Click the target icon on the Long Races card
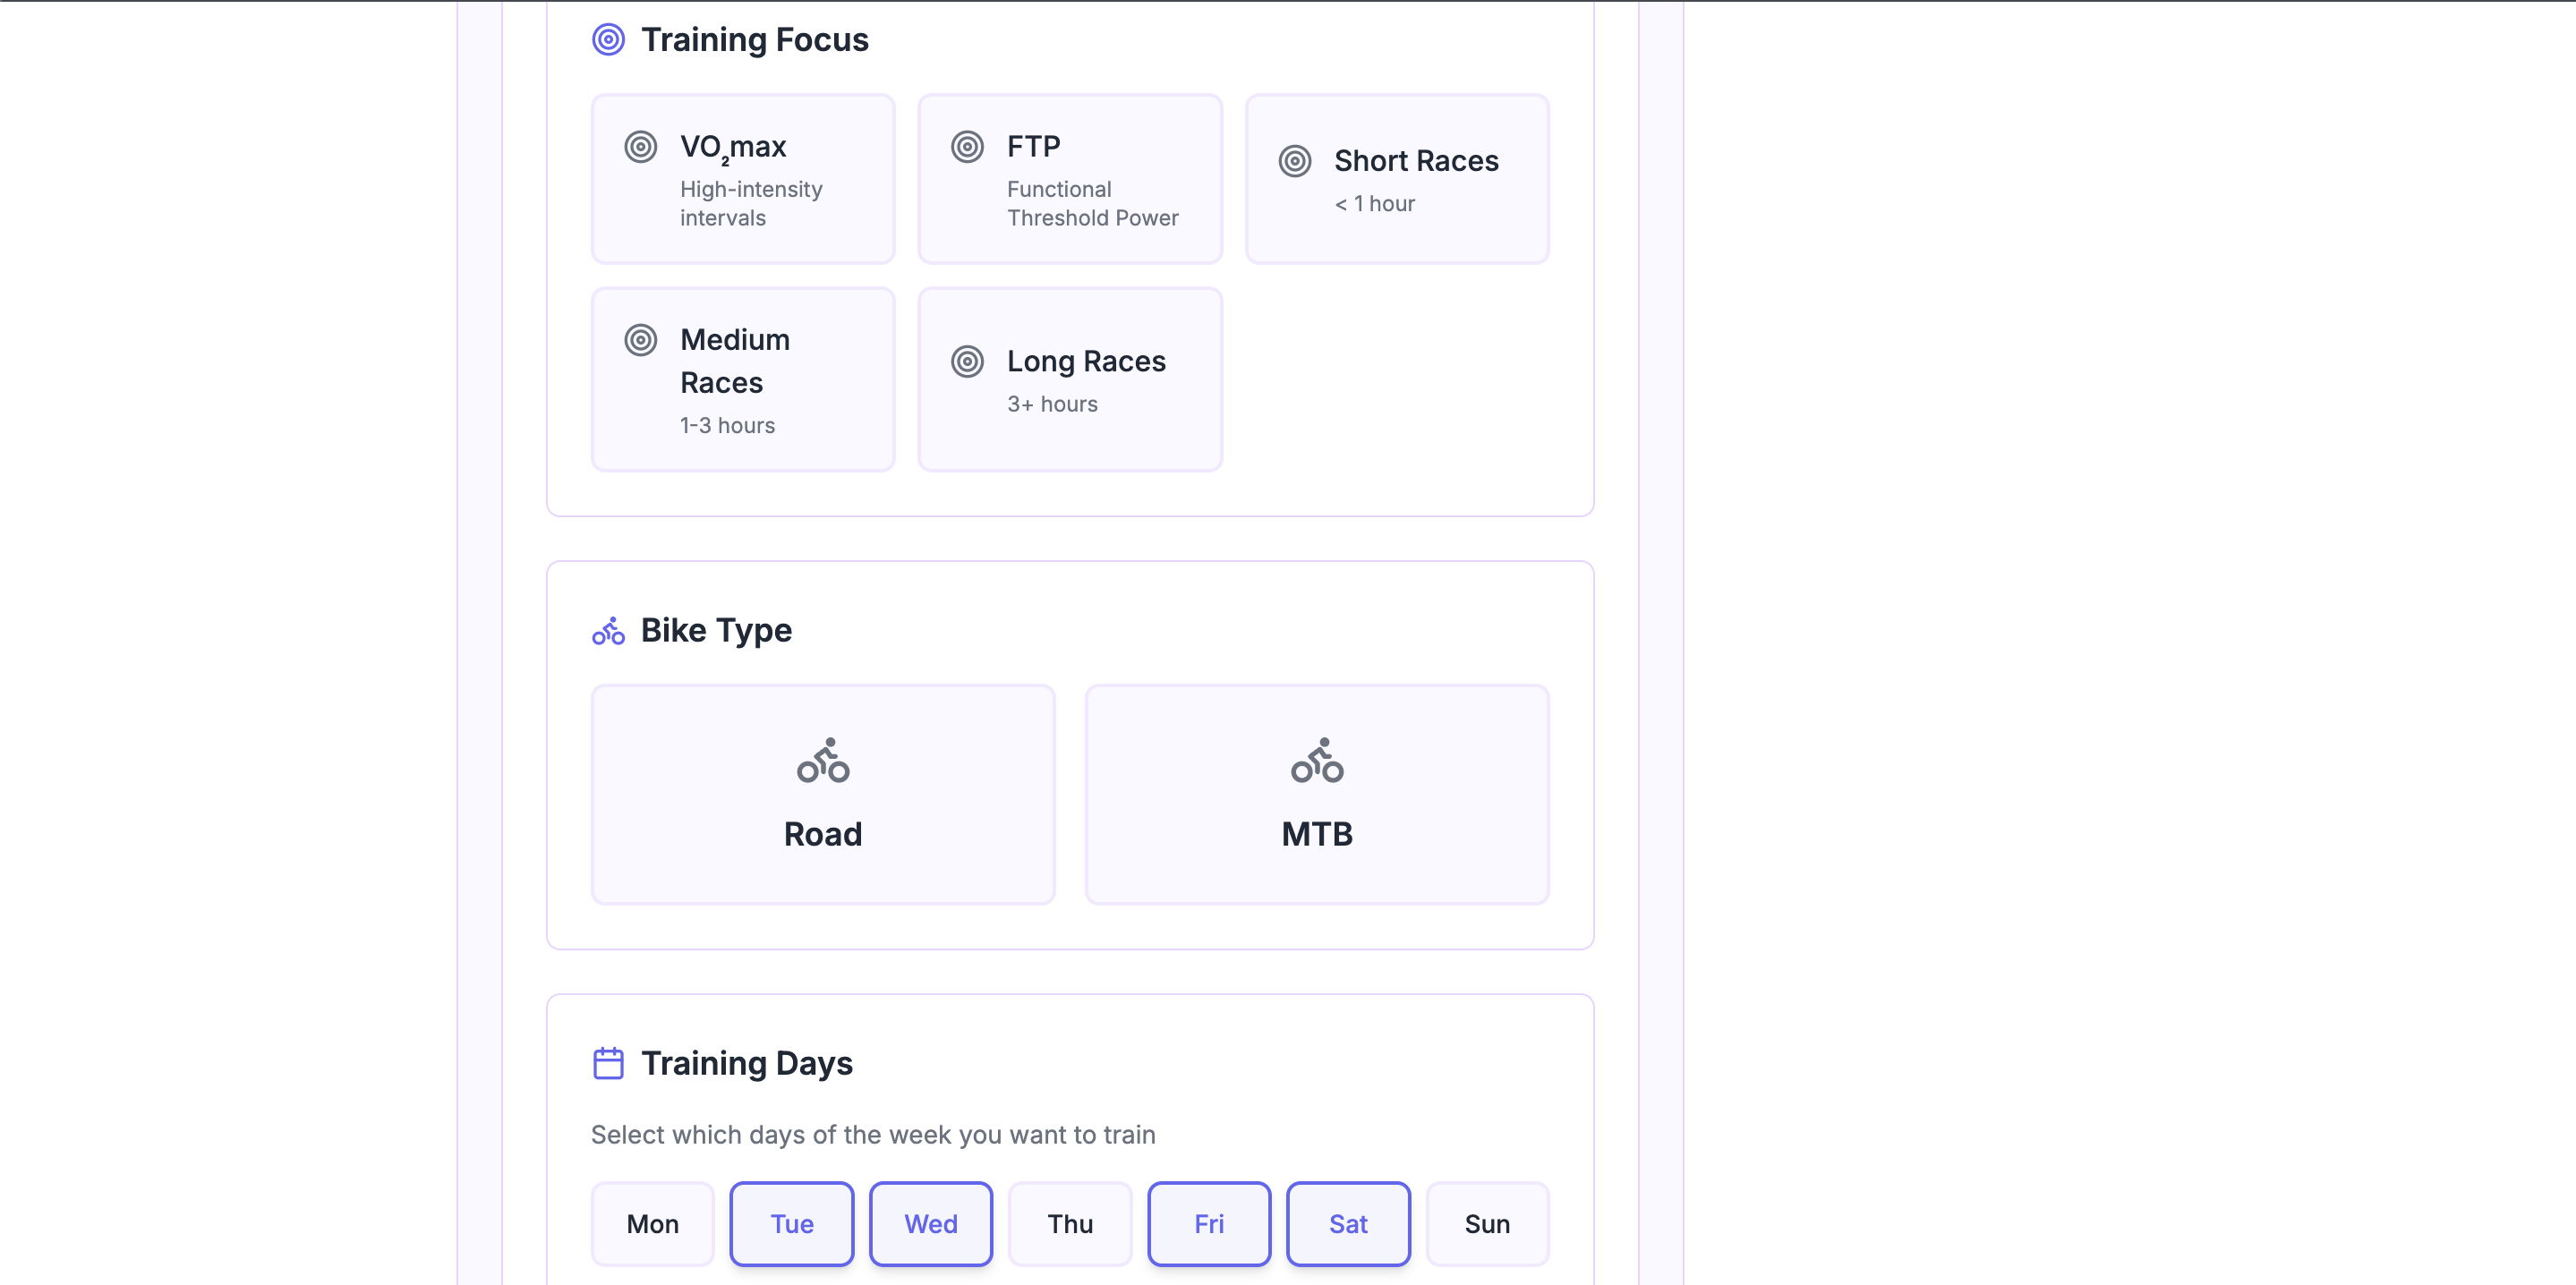This screenshot has width=2576, height=1285. pos(966,362)
